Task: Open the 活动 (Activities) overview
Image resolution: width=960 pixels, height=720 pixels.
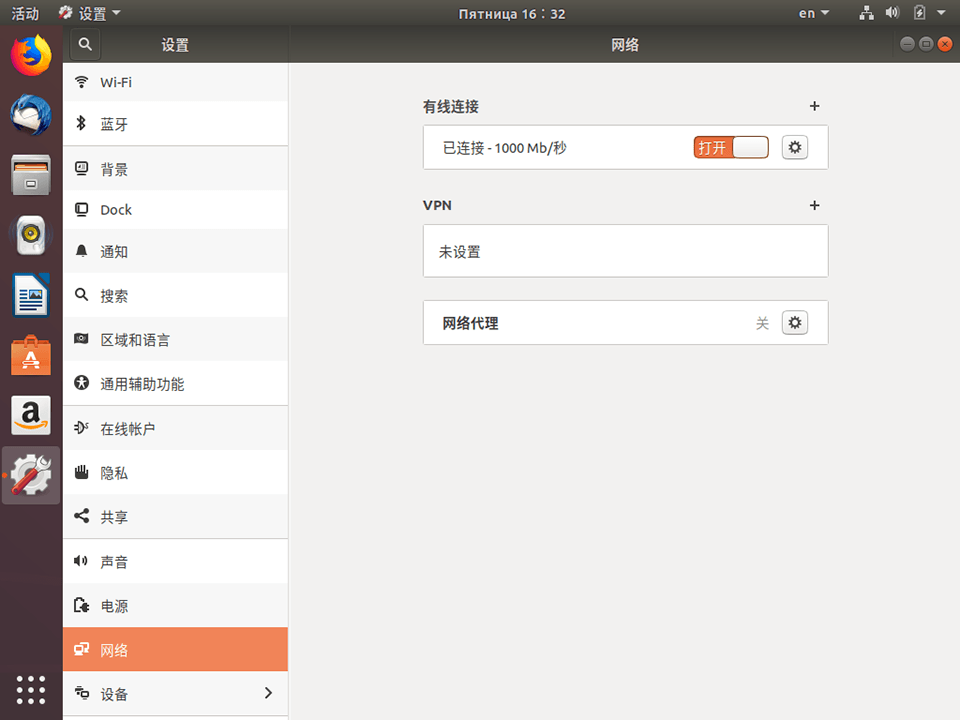Action: 25,13
